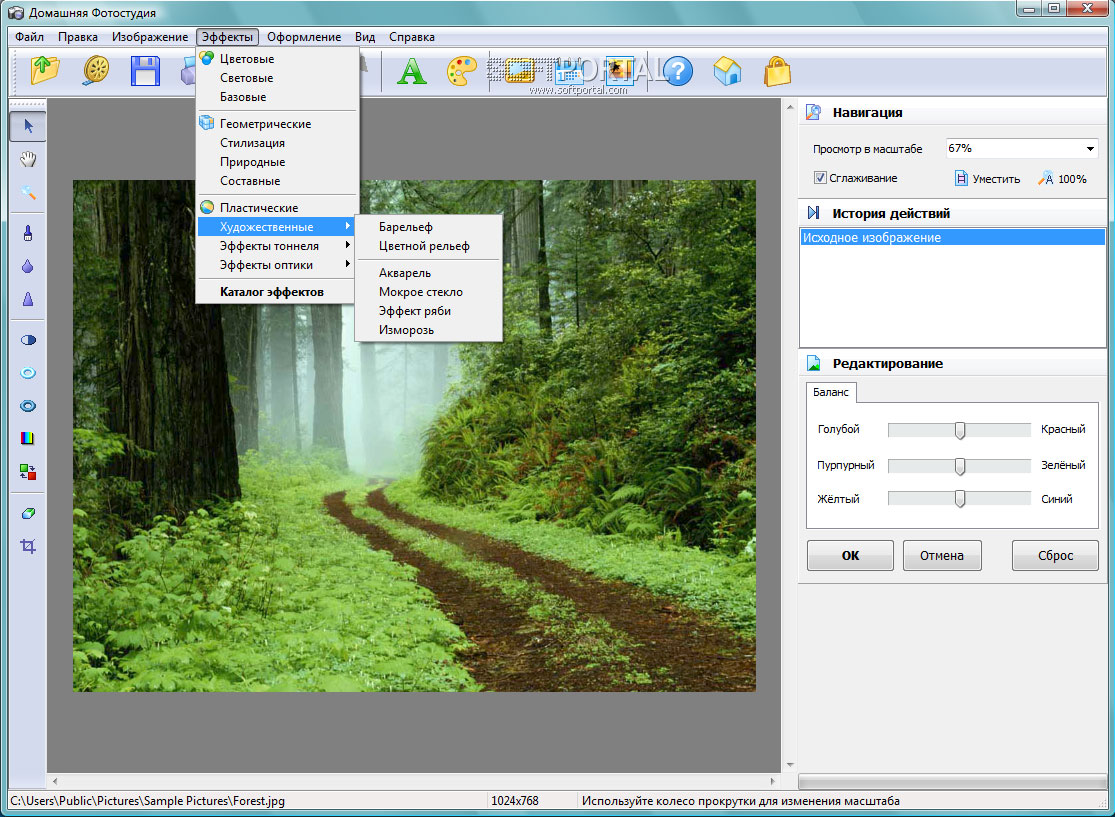Select Исходное изображение in history list
The width and height of the screenshot is (1115, 817).
871,238
